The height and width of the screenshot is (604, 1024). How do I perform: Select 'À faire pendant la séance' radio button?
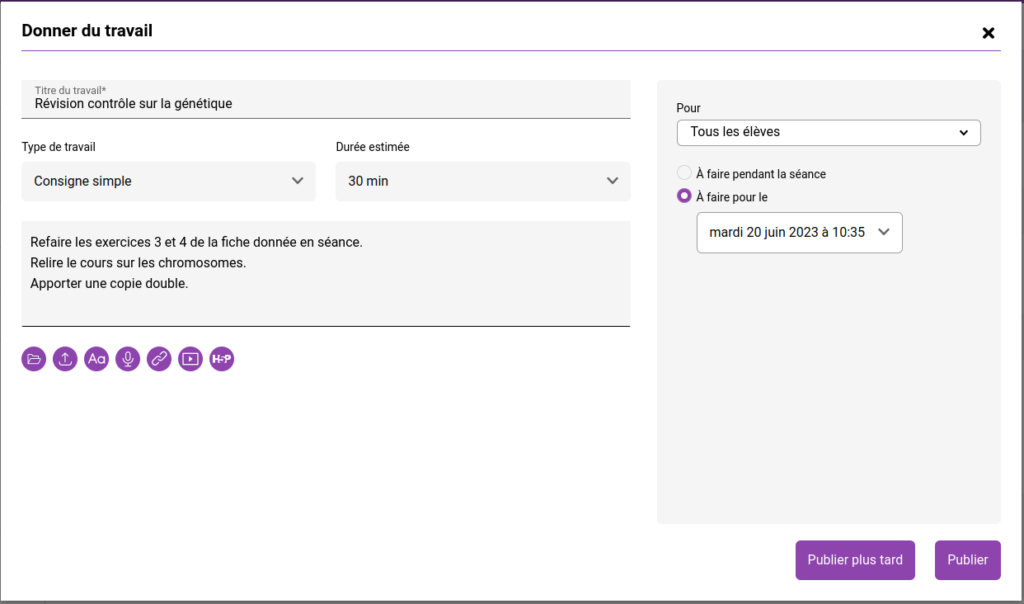pyautogui.click(x=684, y=173)
